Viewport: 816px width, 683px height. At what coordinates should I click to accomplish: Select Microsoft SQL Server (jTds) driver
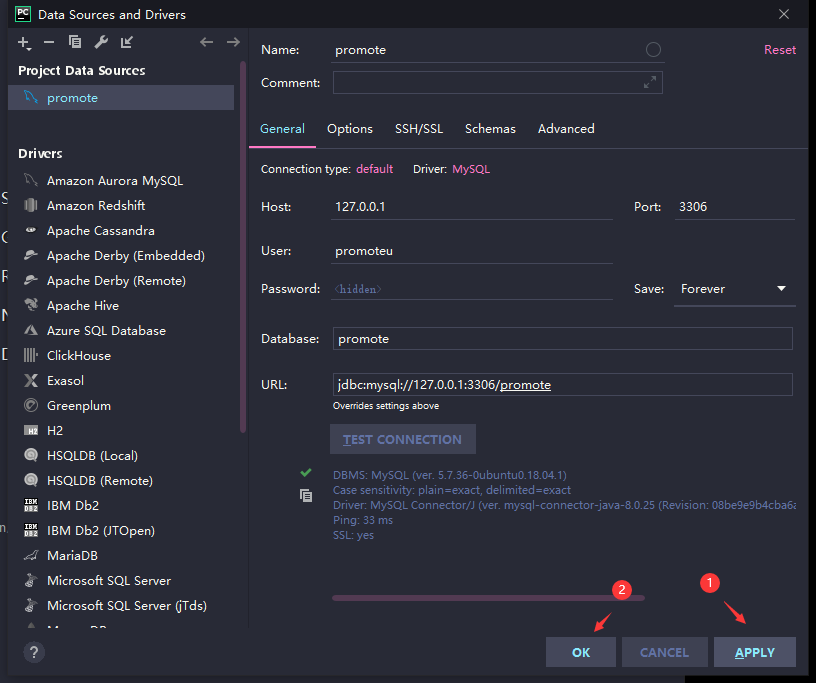tap(126, 605)
